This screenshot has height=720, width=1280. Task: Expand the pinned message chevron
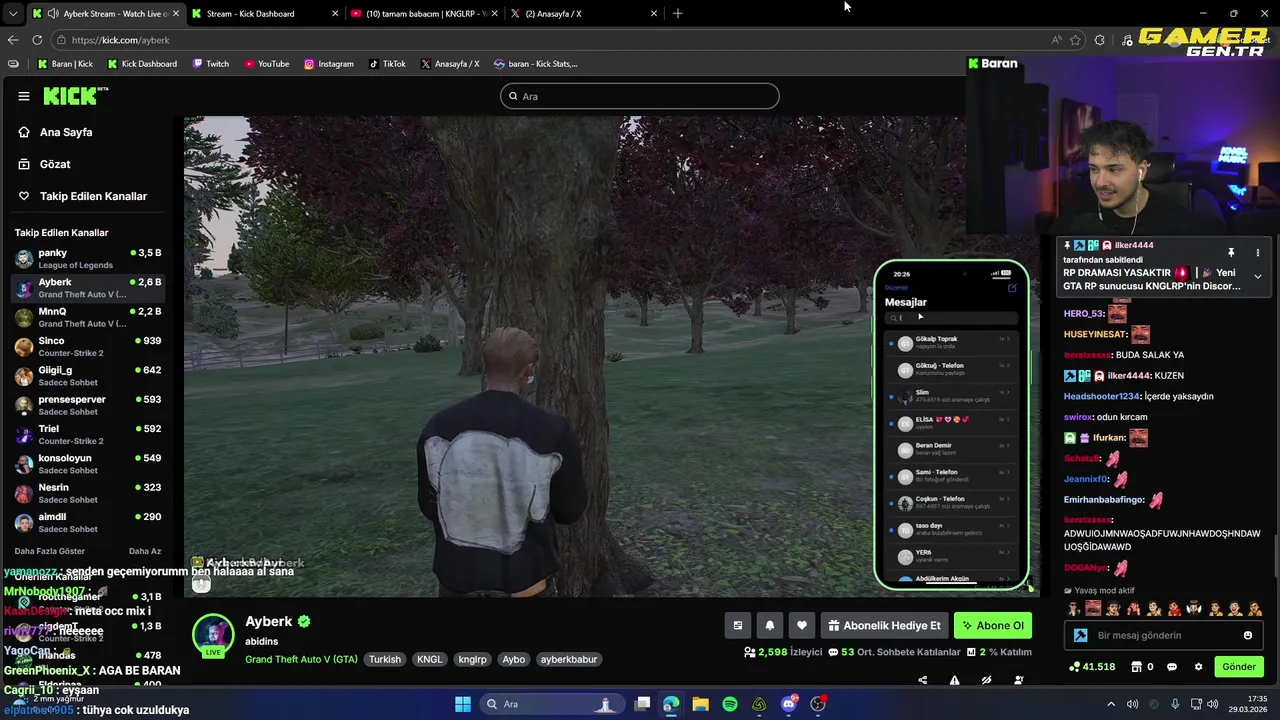(1258, 277)
